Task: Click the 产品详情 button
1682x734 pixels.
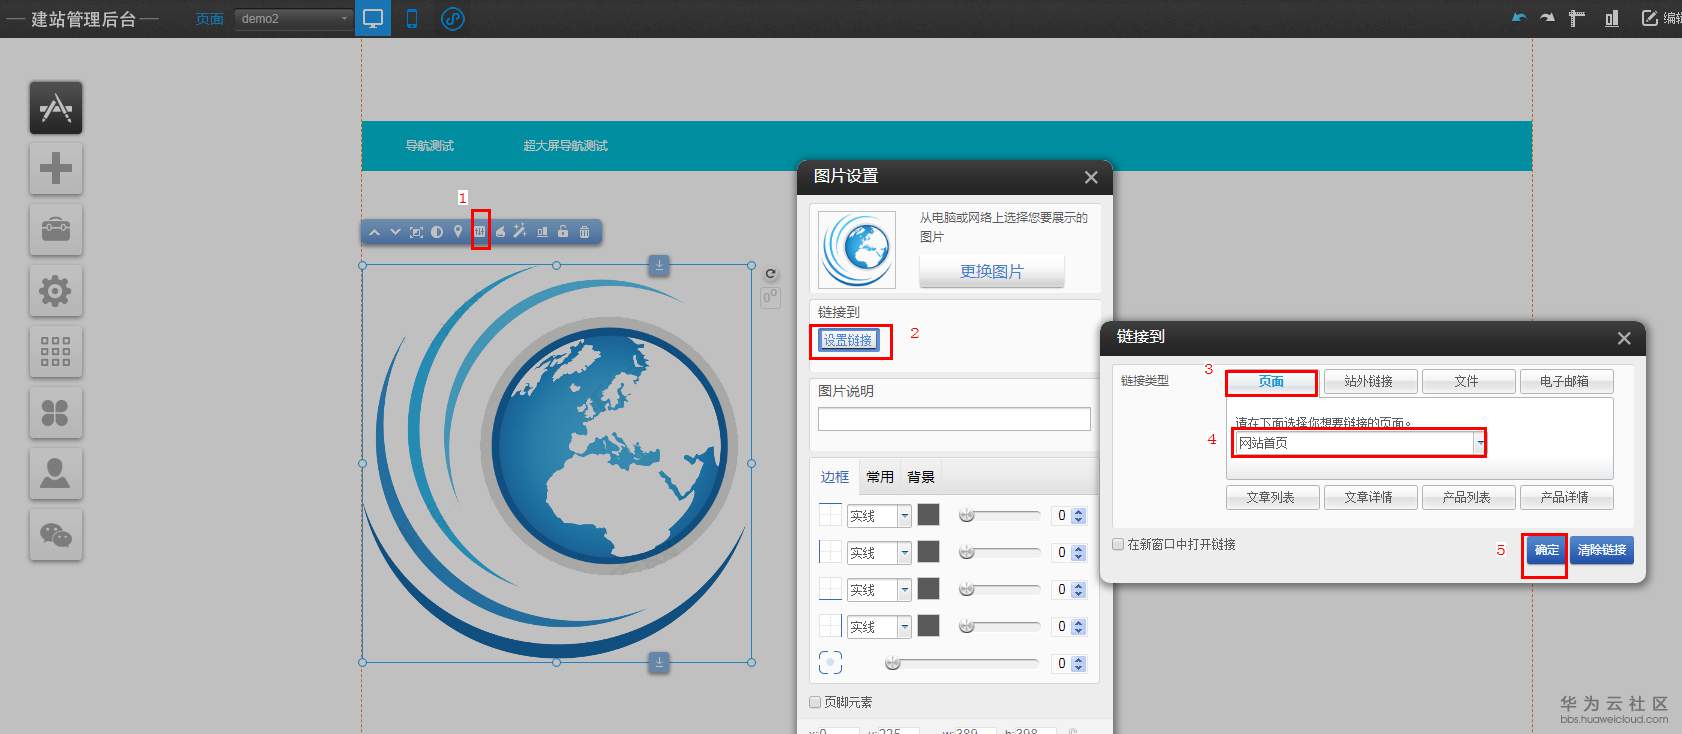Action: click(x=1565, y=497)
